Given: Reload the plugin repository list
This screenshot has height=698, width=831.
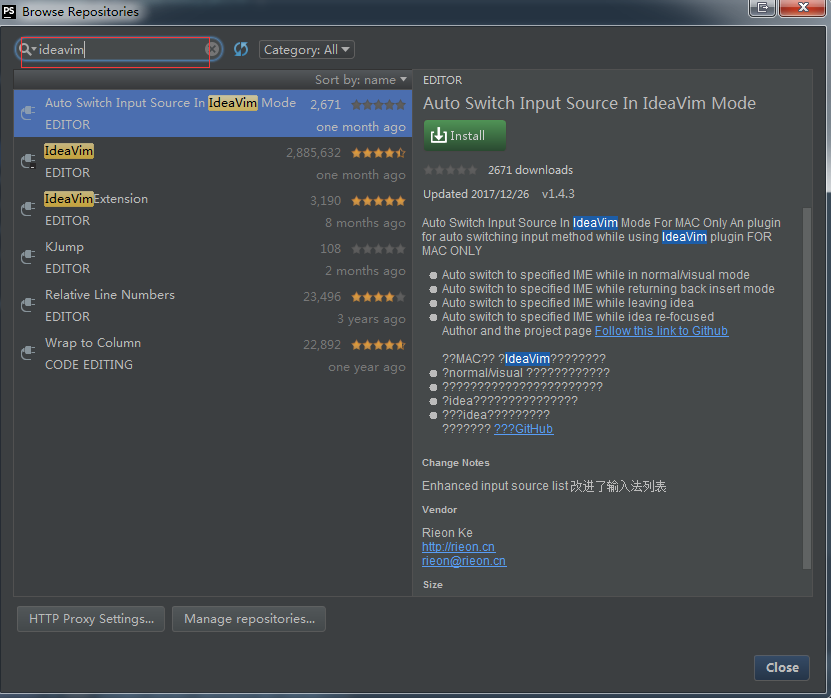Looking at the screenshot, I should (x=241, y=49).
